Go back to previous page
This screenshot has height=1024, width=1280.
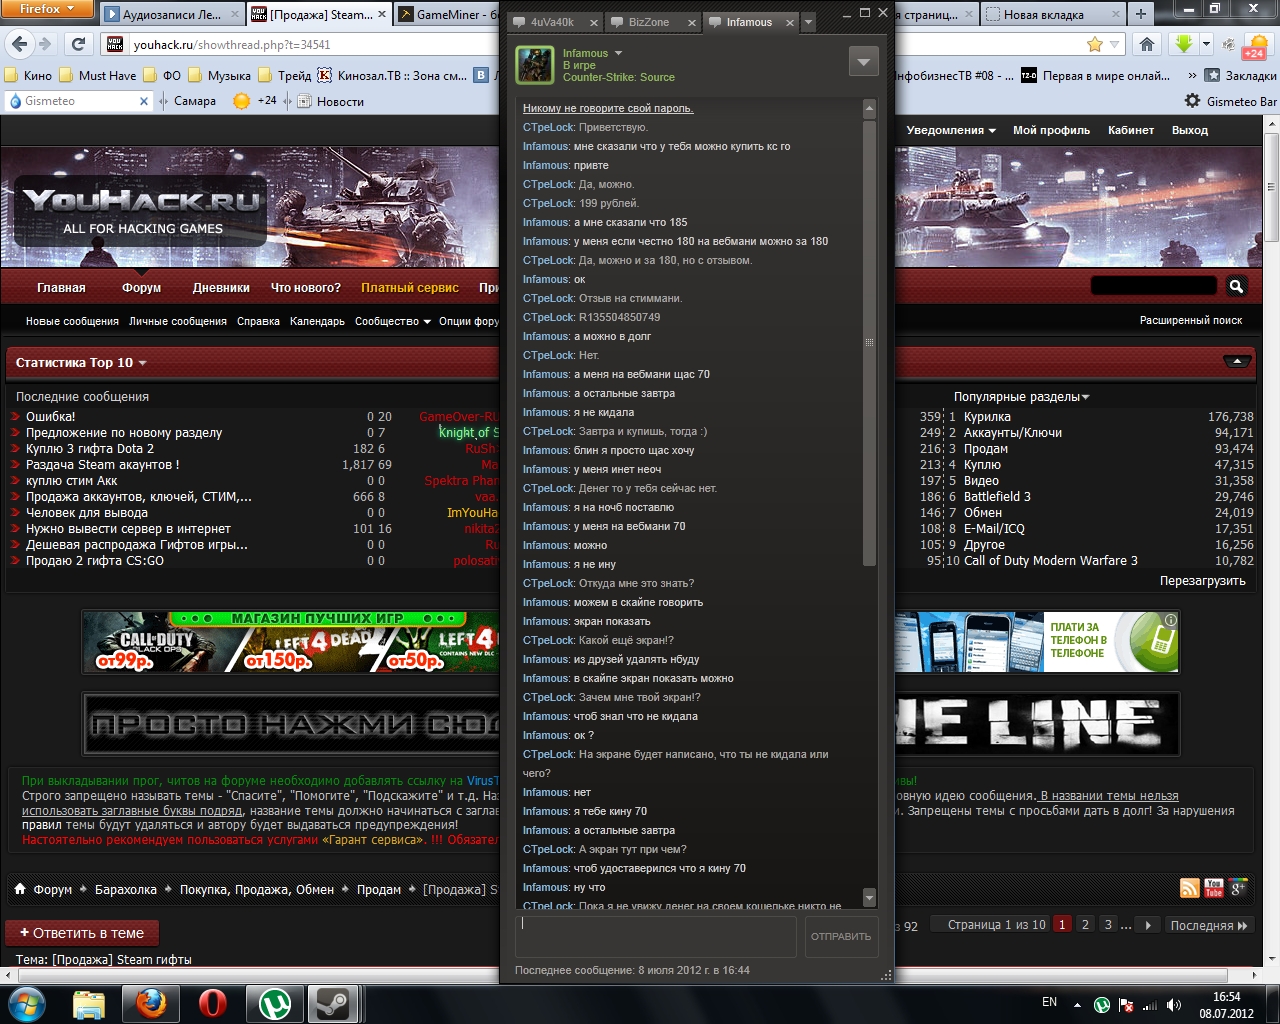[19, 44]
